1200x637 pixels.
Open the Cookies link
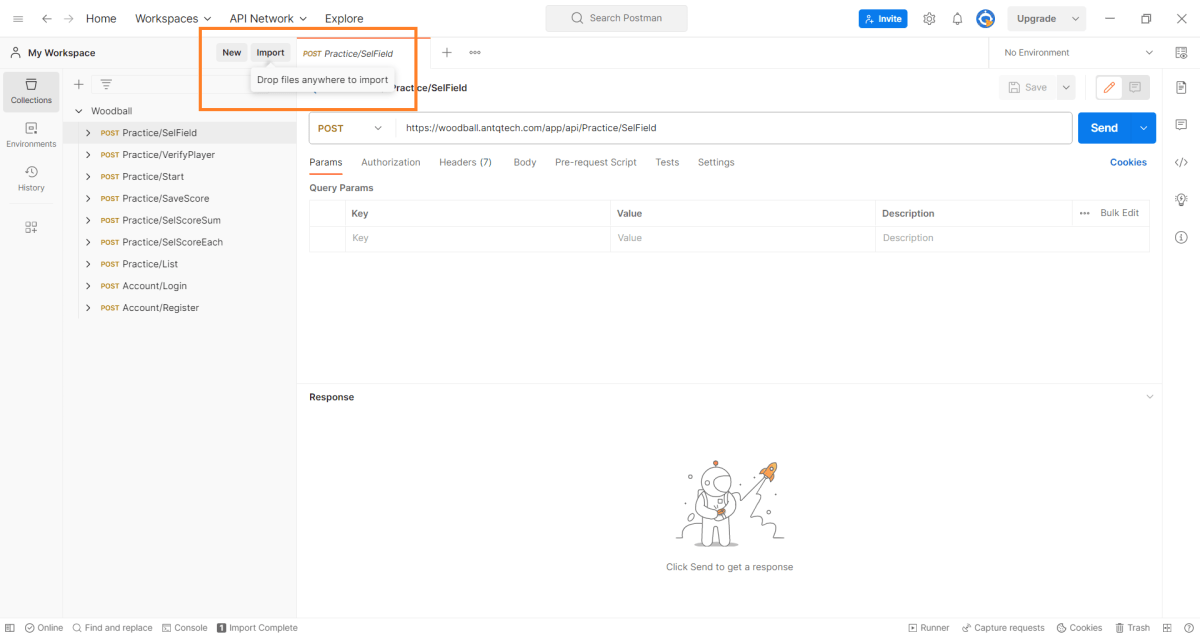click(1128, 162)
